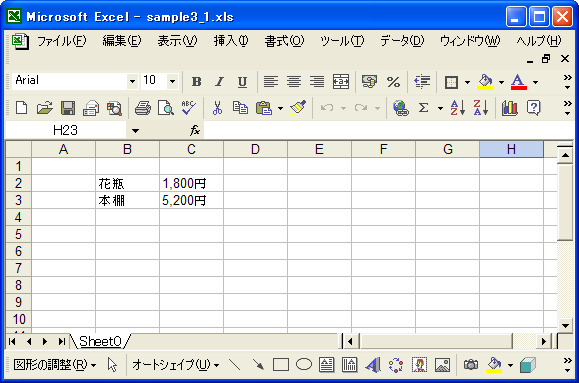The height and width of the screenshot is (383, 579).
Task: Click Borders button
Action: (451, 82)
